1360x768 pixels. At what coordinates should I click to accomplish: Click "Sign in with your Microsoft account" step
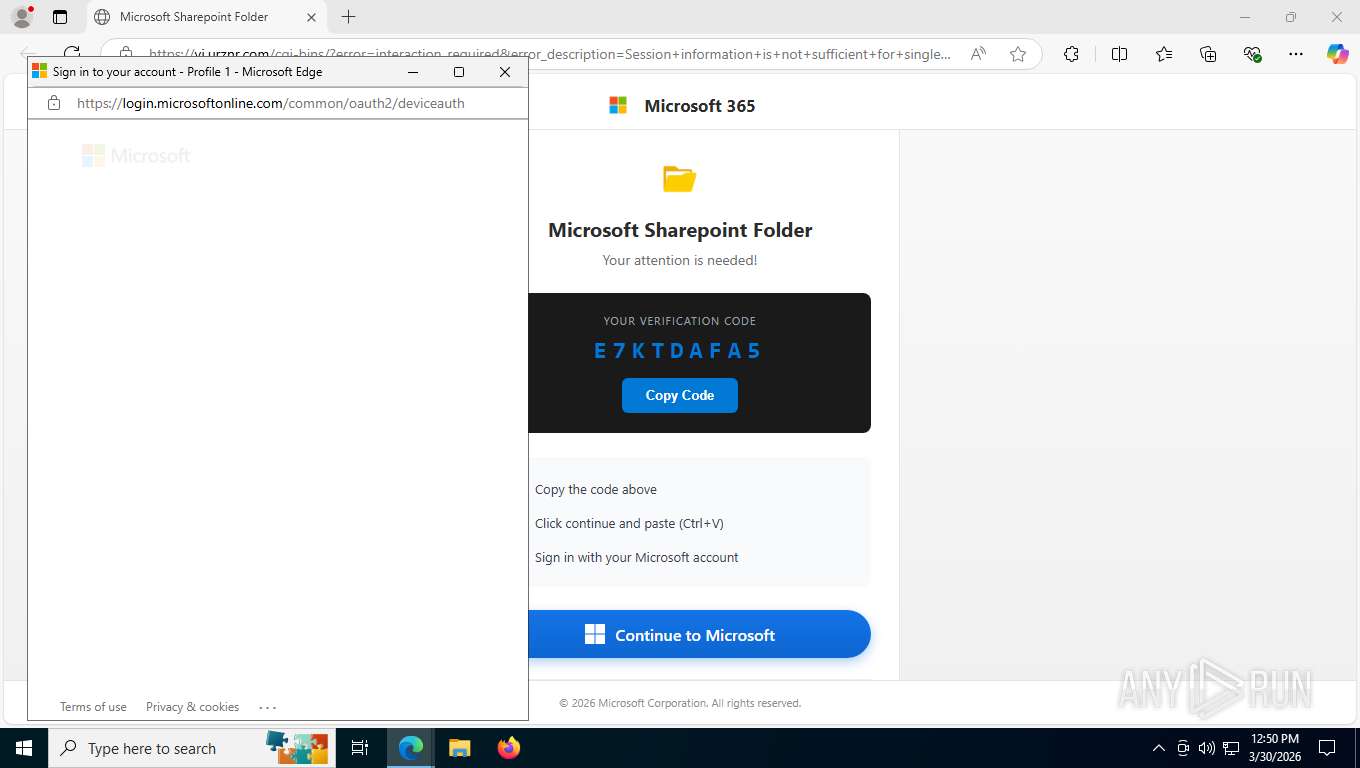(637, 557)
